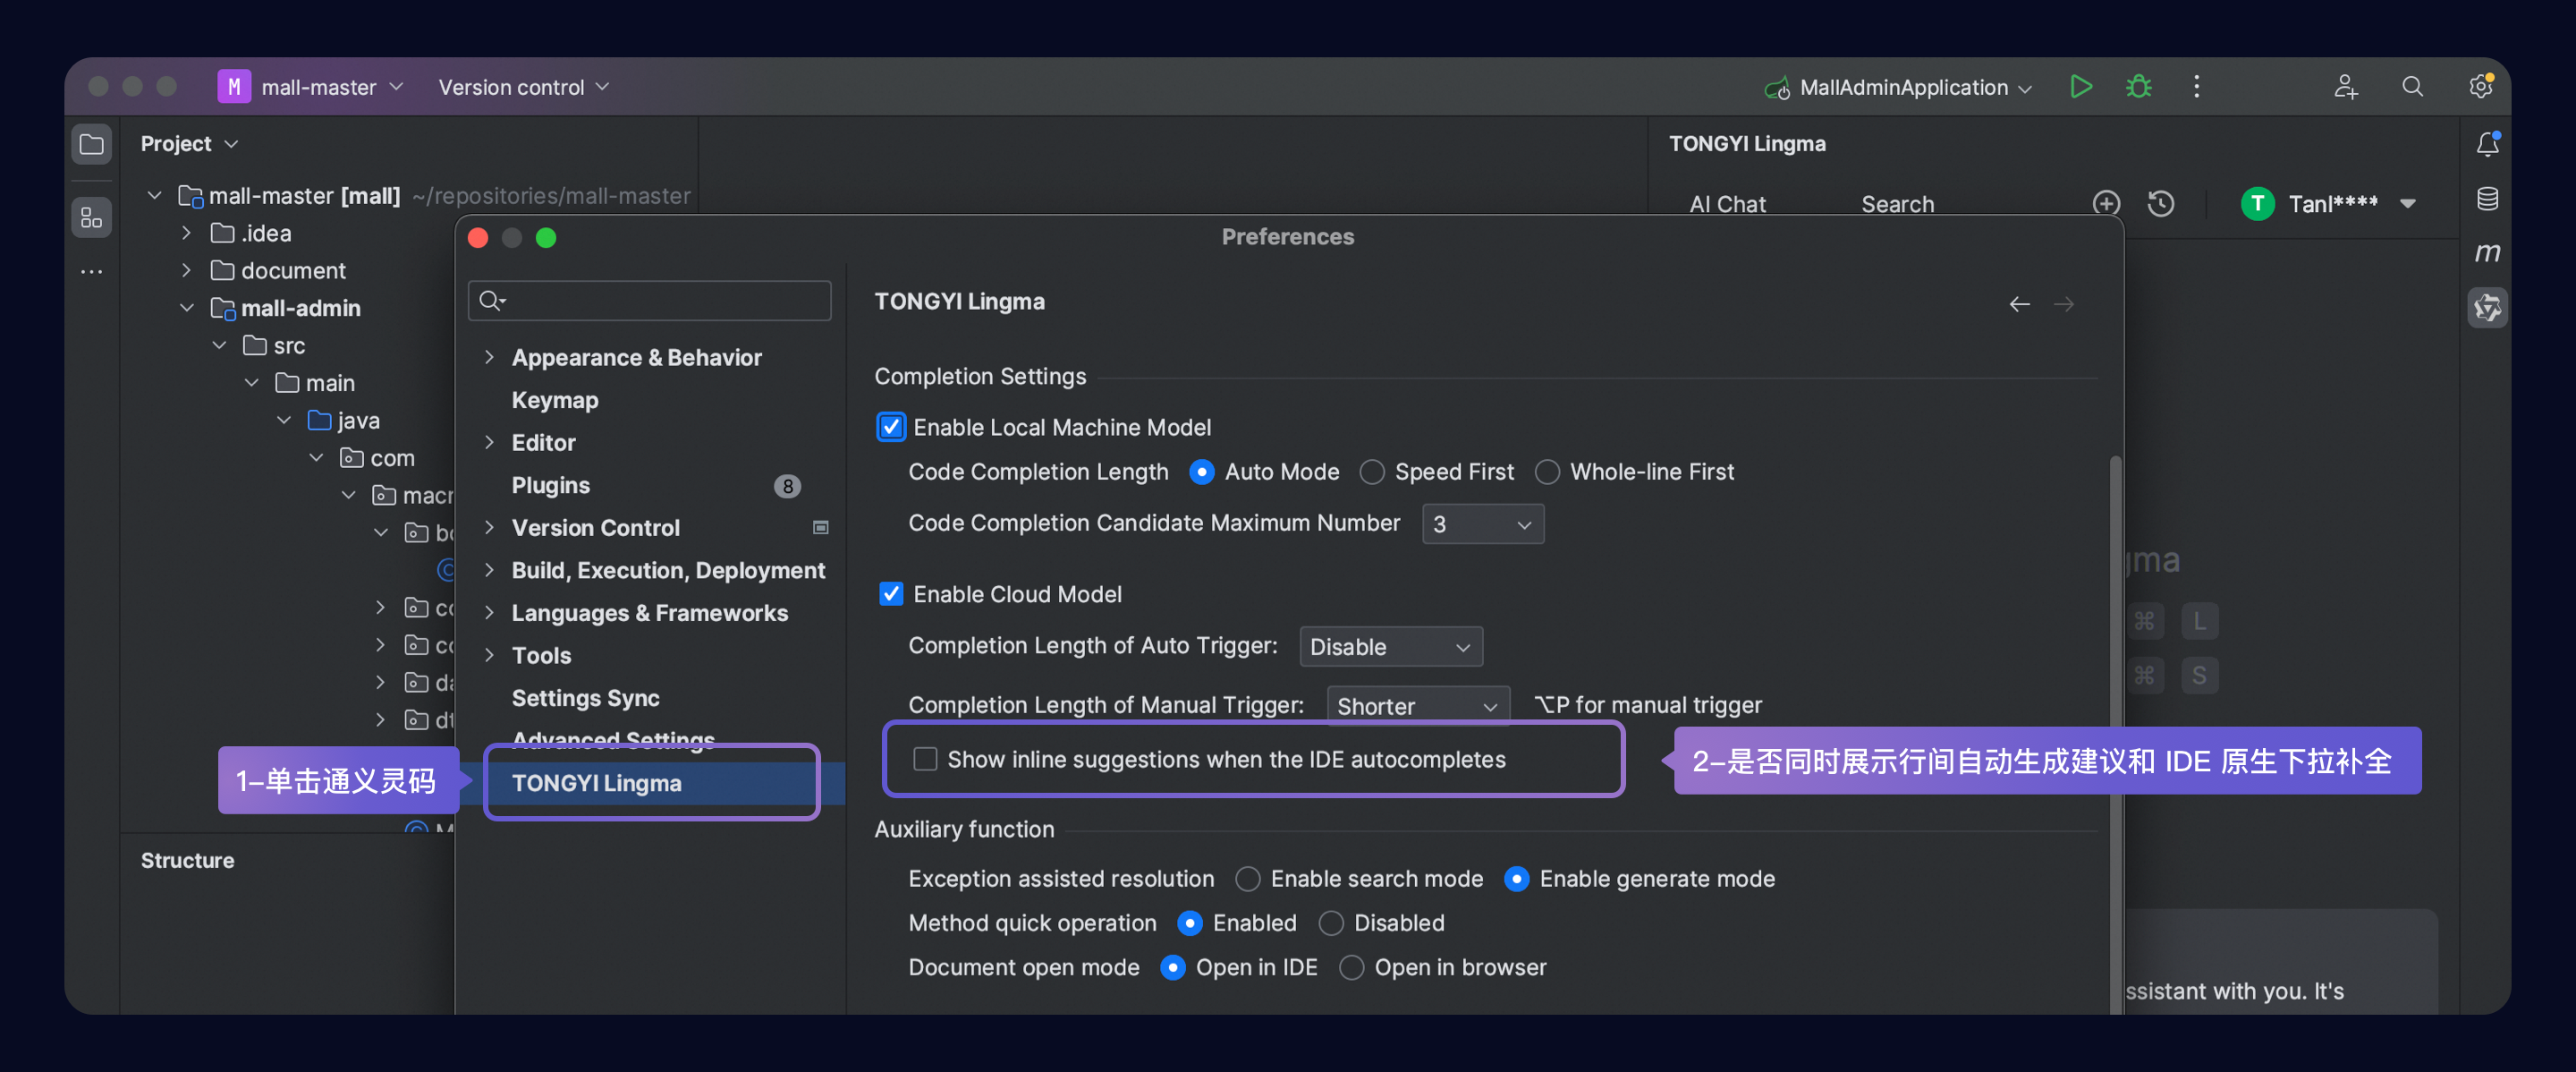The width and height of the screenshot is (2576, 1072).
Task: Click the search icon in Preferences search box
Action: coord(491,301)
